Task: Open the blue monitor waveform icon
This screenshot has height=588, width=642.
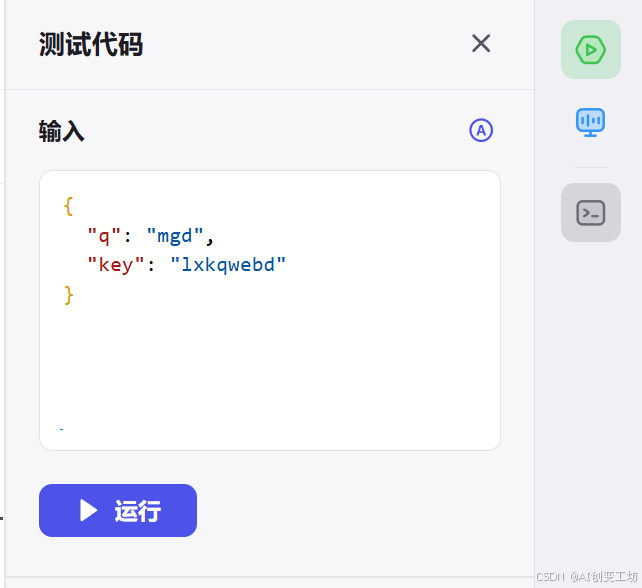Action: (x=590, y=122)
